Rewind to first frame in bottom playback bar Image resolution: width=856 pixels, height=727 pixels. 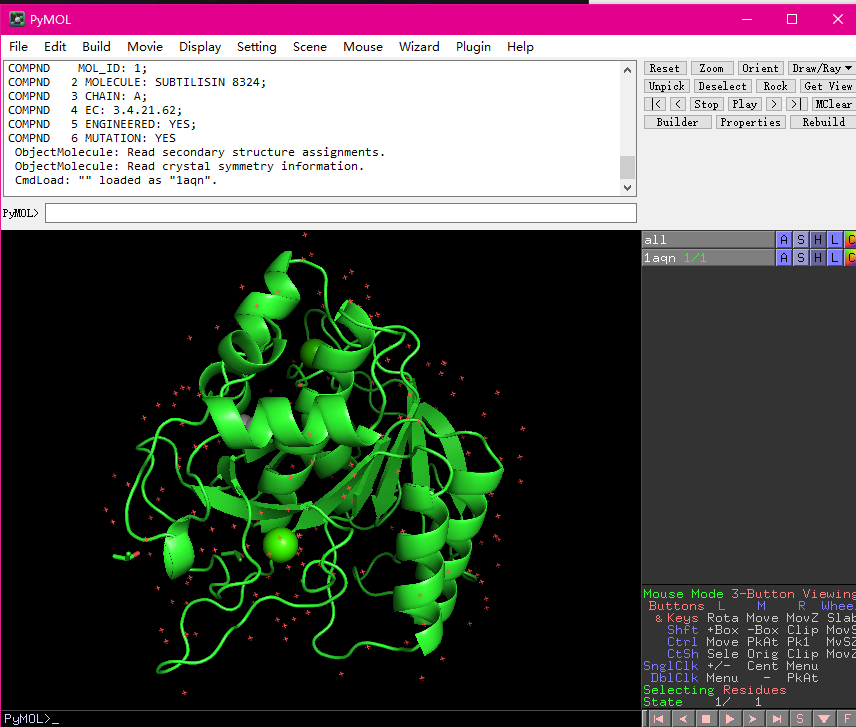coord(658,718)
